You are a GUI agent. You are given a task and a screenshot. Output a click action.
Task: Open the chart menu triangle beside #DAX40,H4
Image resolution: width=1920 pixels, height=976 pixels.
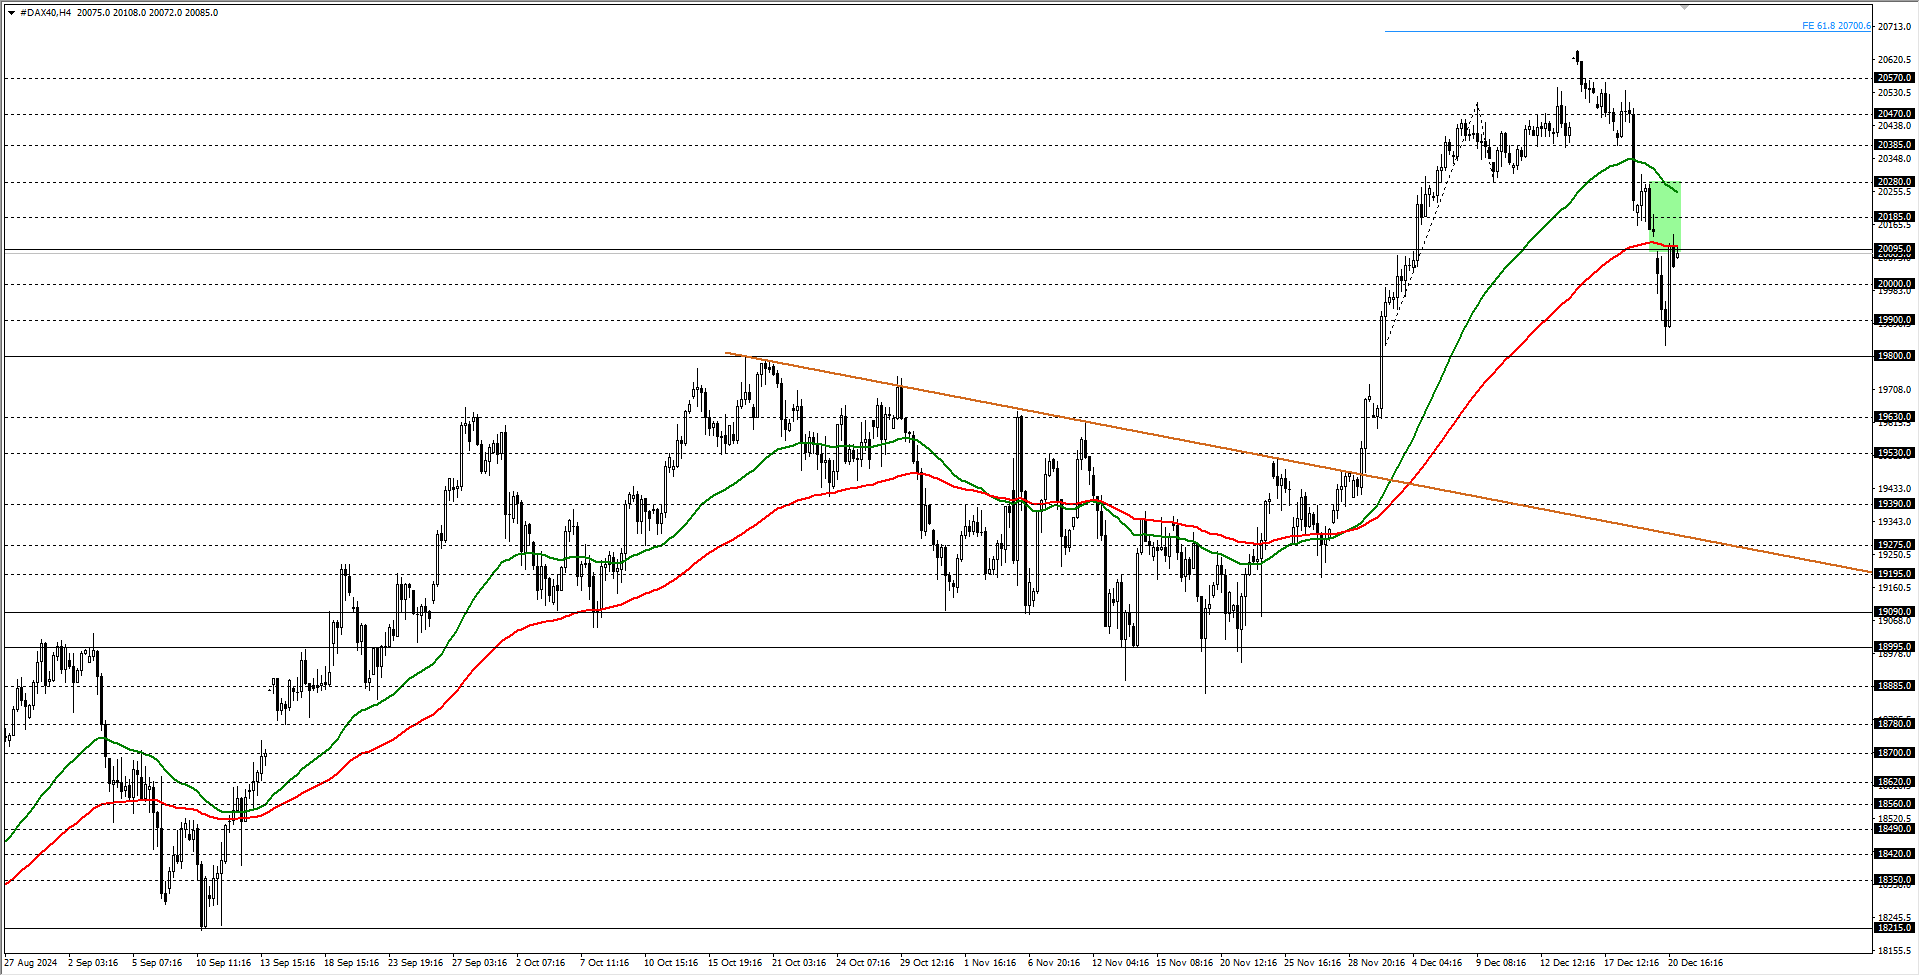coord(11,13)
